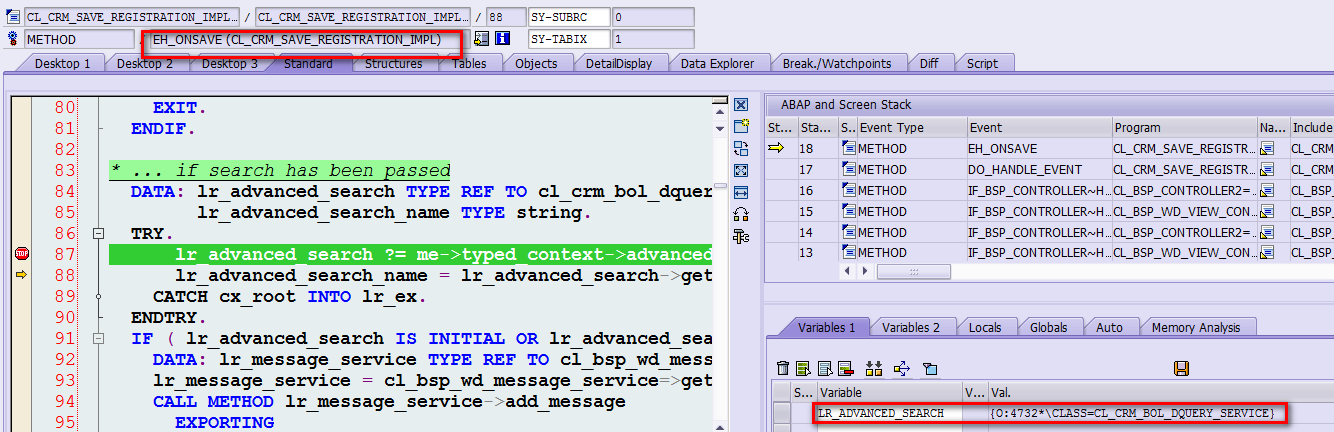Click the stack table scroll-left arrow
The image size is (1334, 432).
pos(849,271)
